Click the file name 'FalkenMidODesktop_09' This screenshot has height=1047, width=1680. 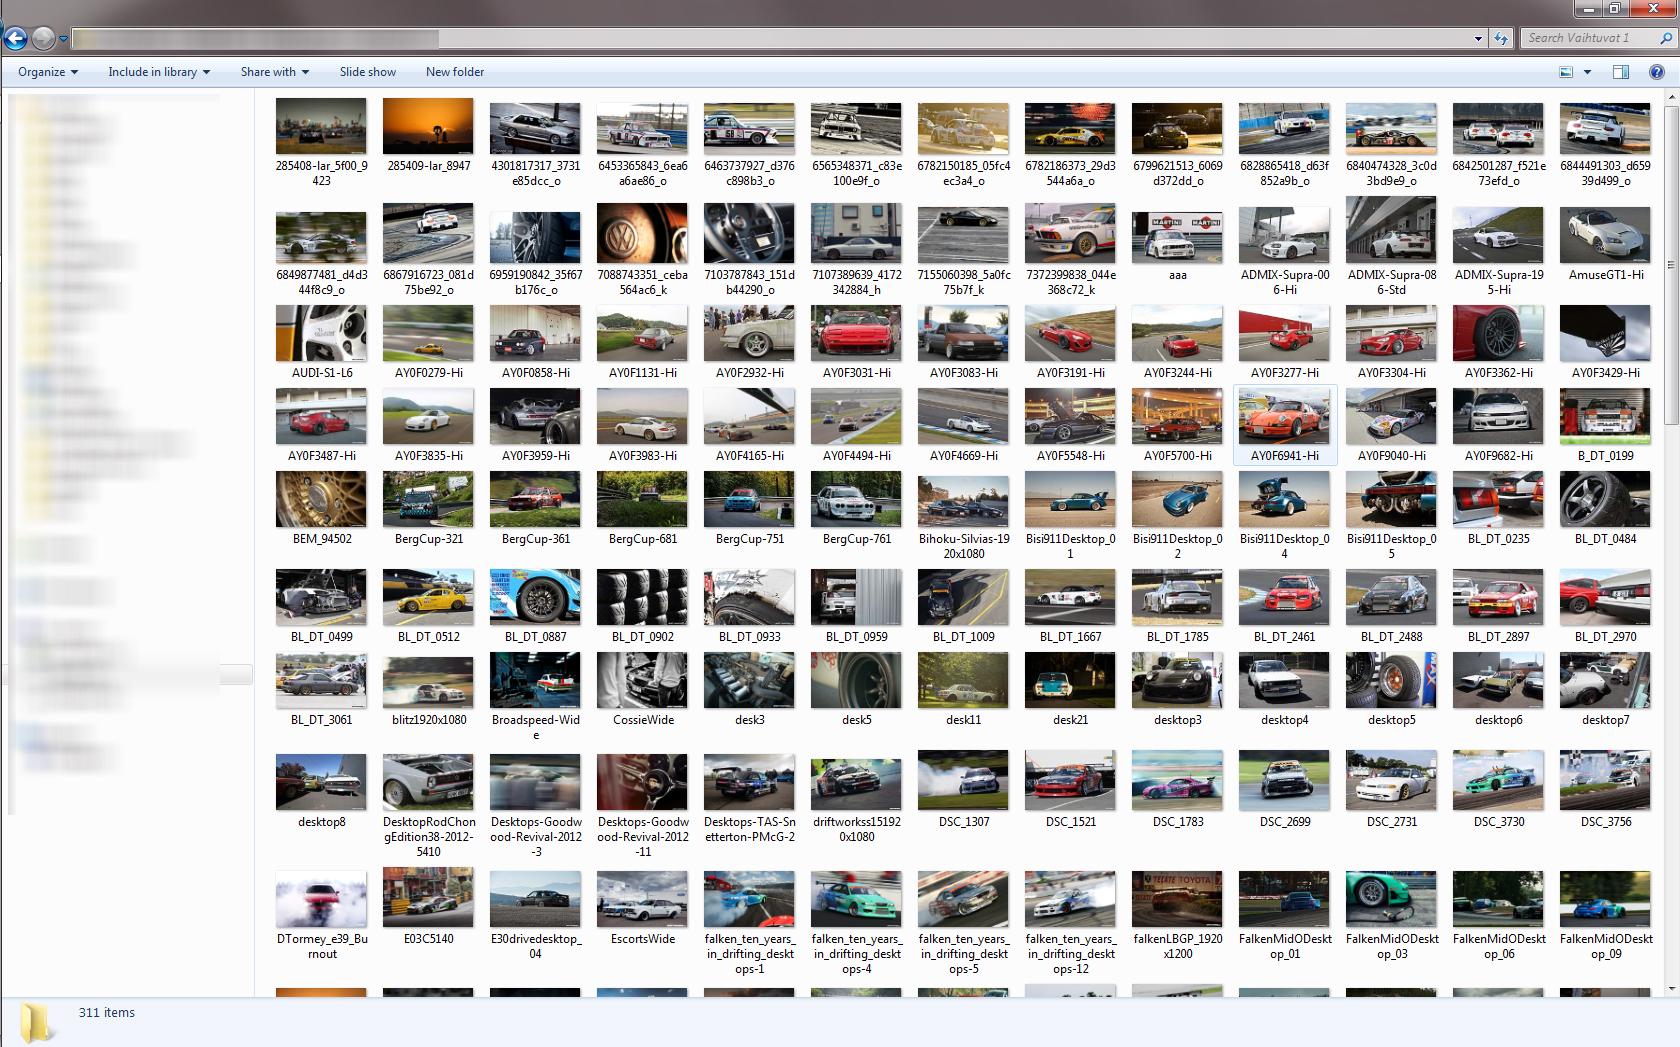point(1605,946)
